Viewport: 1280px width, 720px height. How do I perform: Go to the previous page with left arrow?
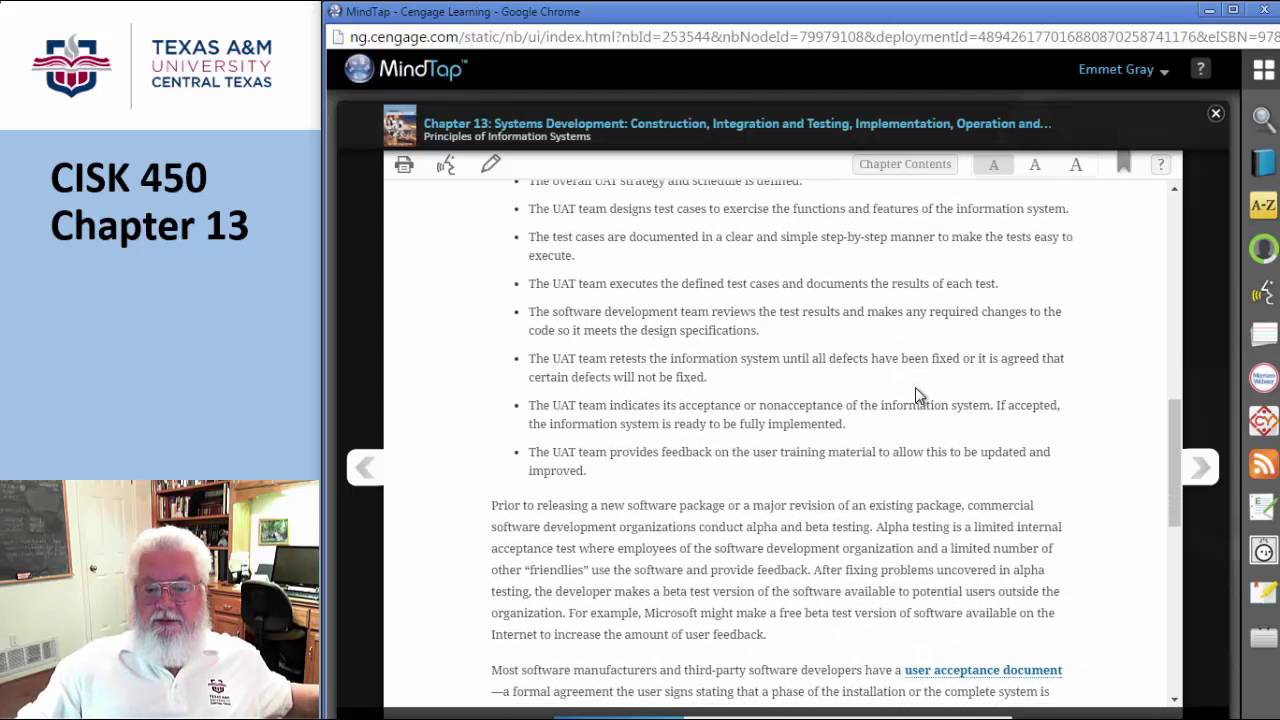pos(365,467)
